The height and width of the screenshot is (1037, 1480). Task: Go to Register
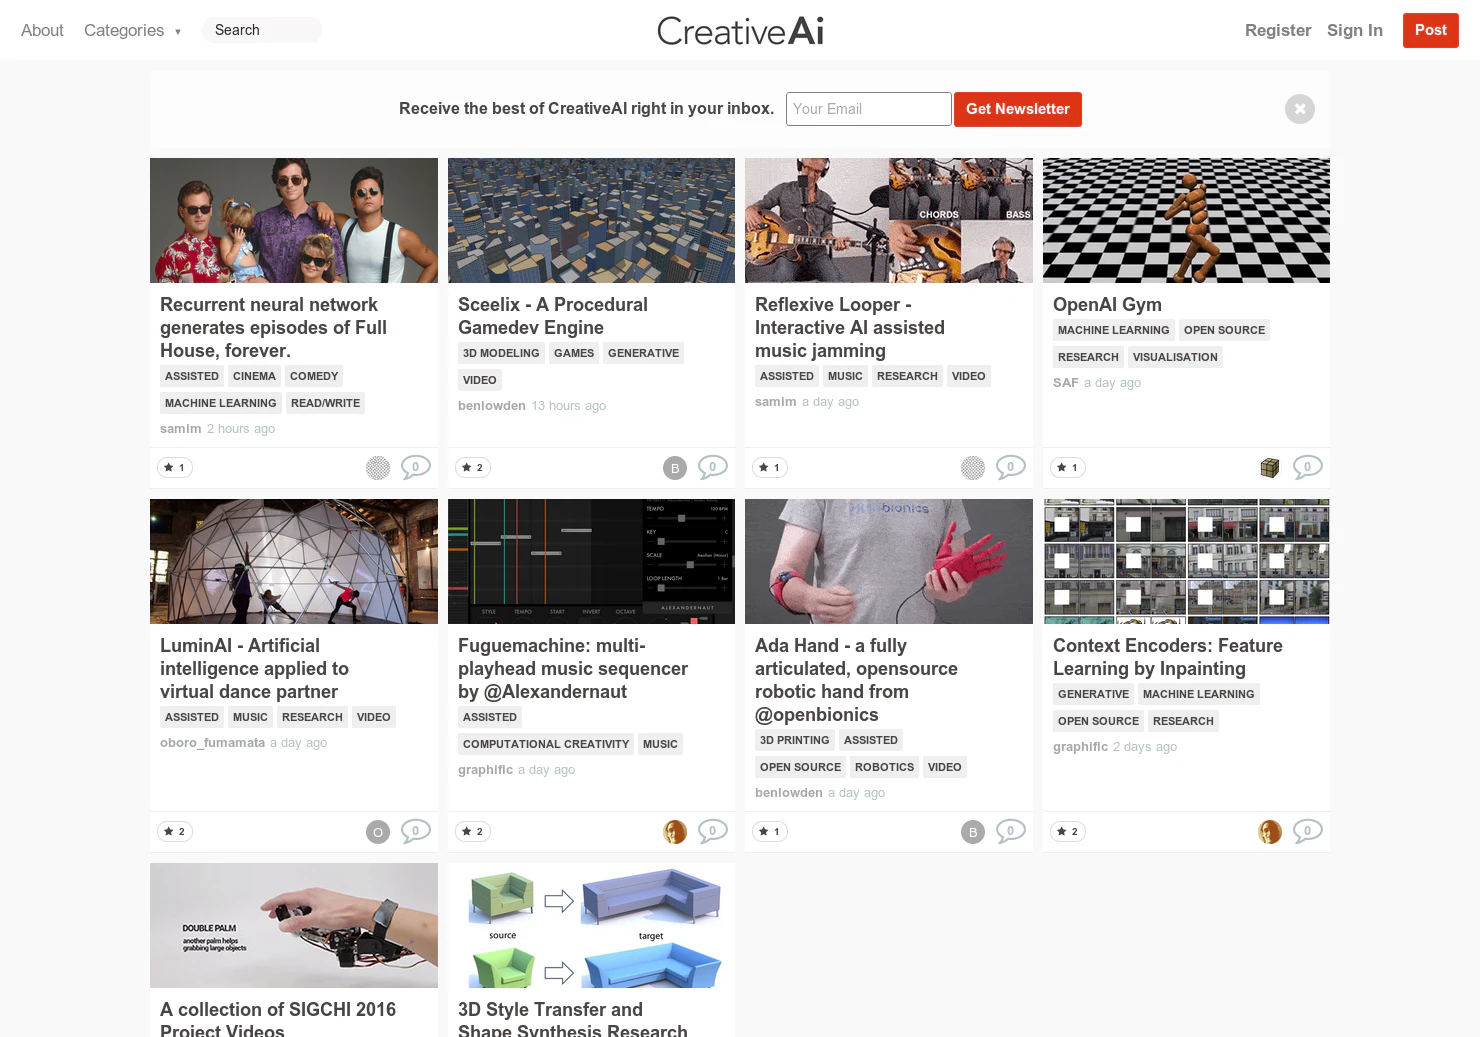[x=1278, y=30]
